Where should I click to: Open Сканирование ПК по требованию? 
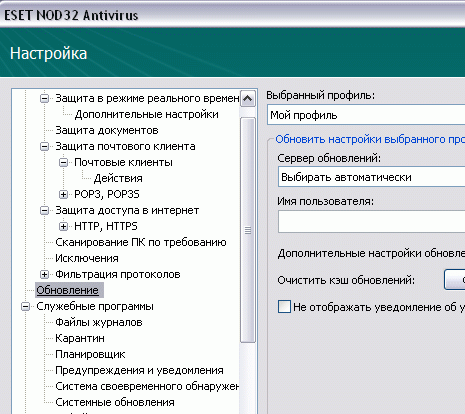[141, 242]
